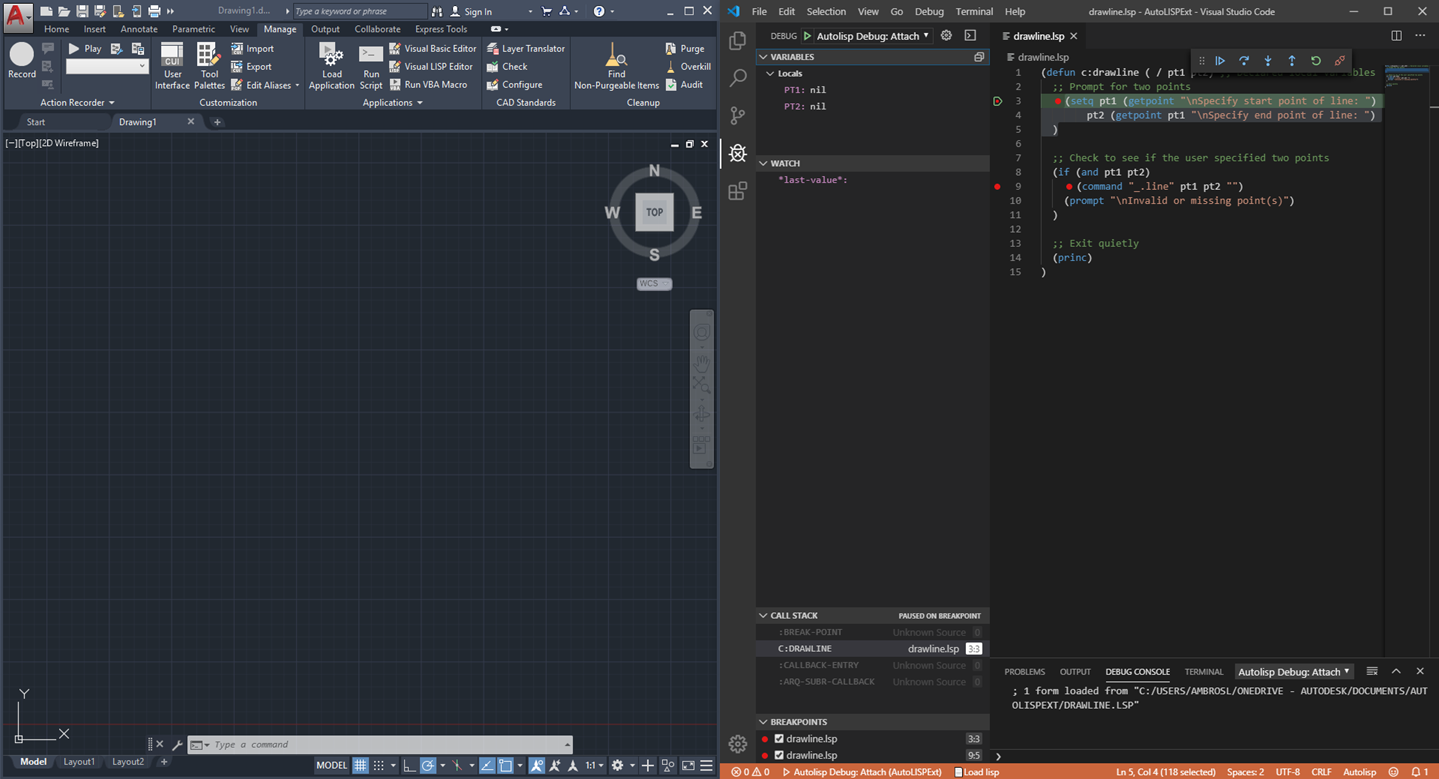
Task: Open the Express Tools ribbon tab
Action: click(x=441, y=29)
